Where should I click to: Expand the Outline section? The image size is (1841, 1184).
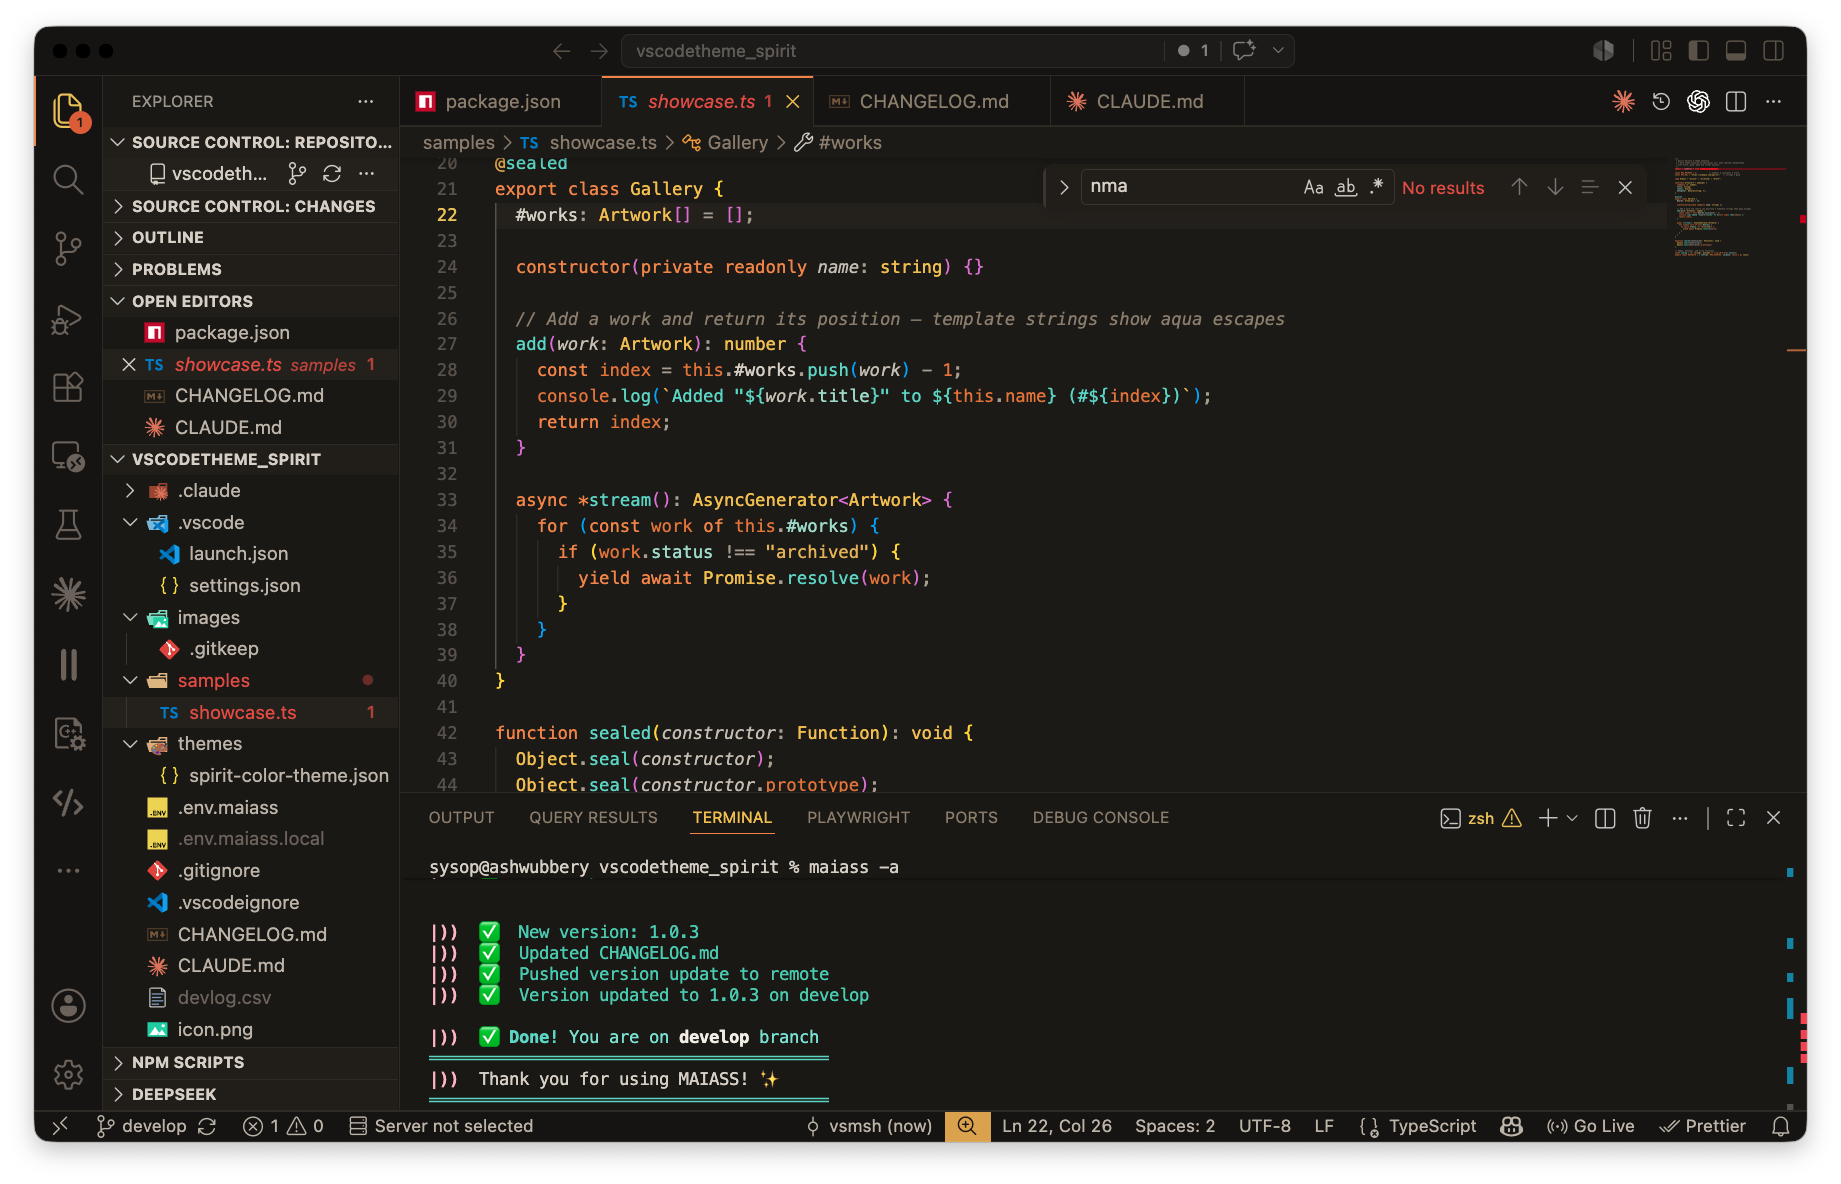[x=251, y=238]
